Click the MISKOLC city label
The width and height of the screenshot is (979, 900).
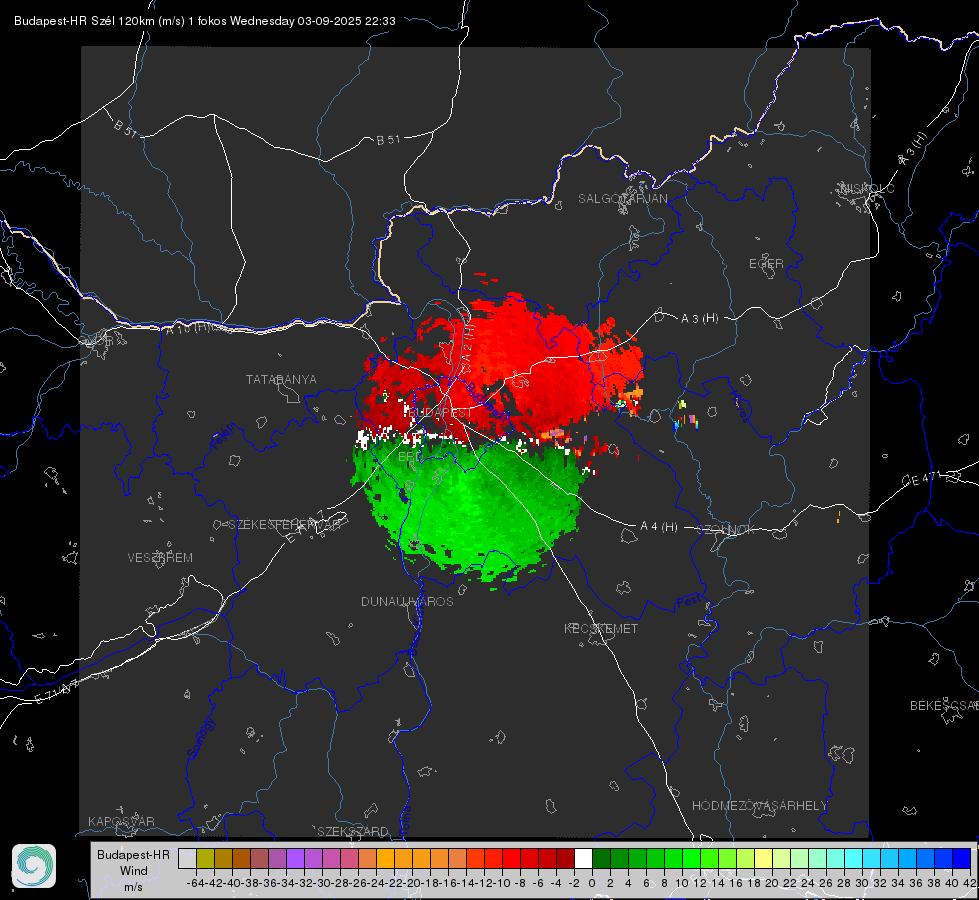[x=867, y=188]
